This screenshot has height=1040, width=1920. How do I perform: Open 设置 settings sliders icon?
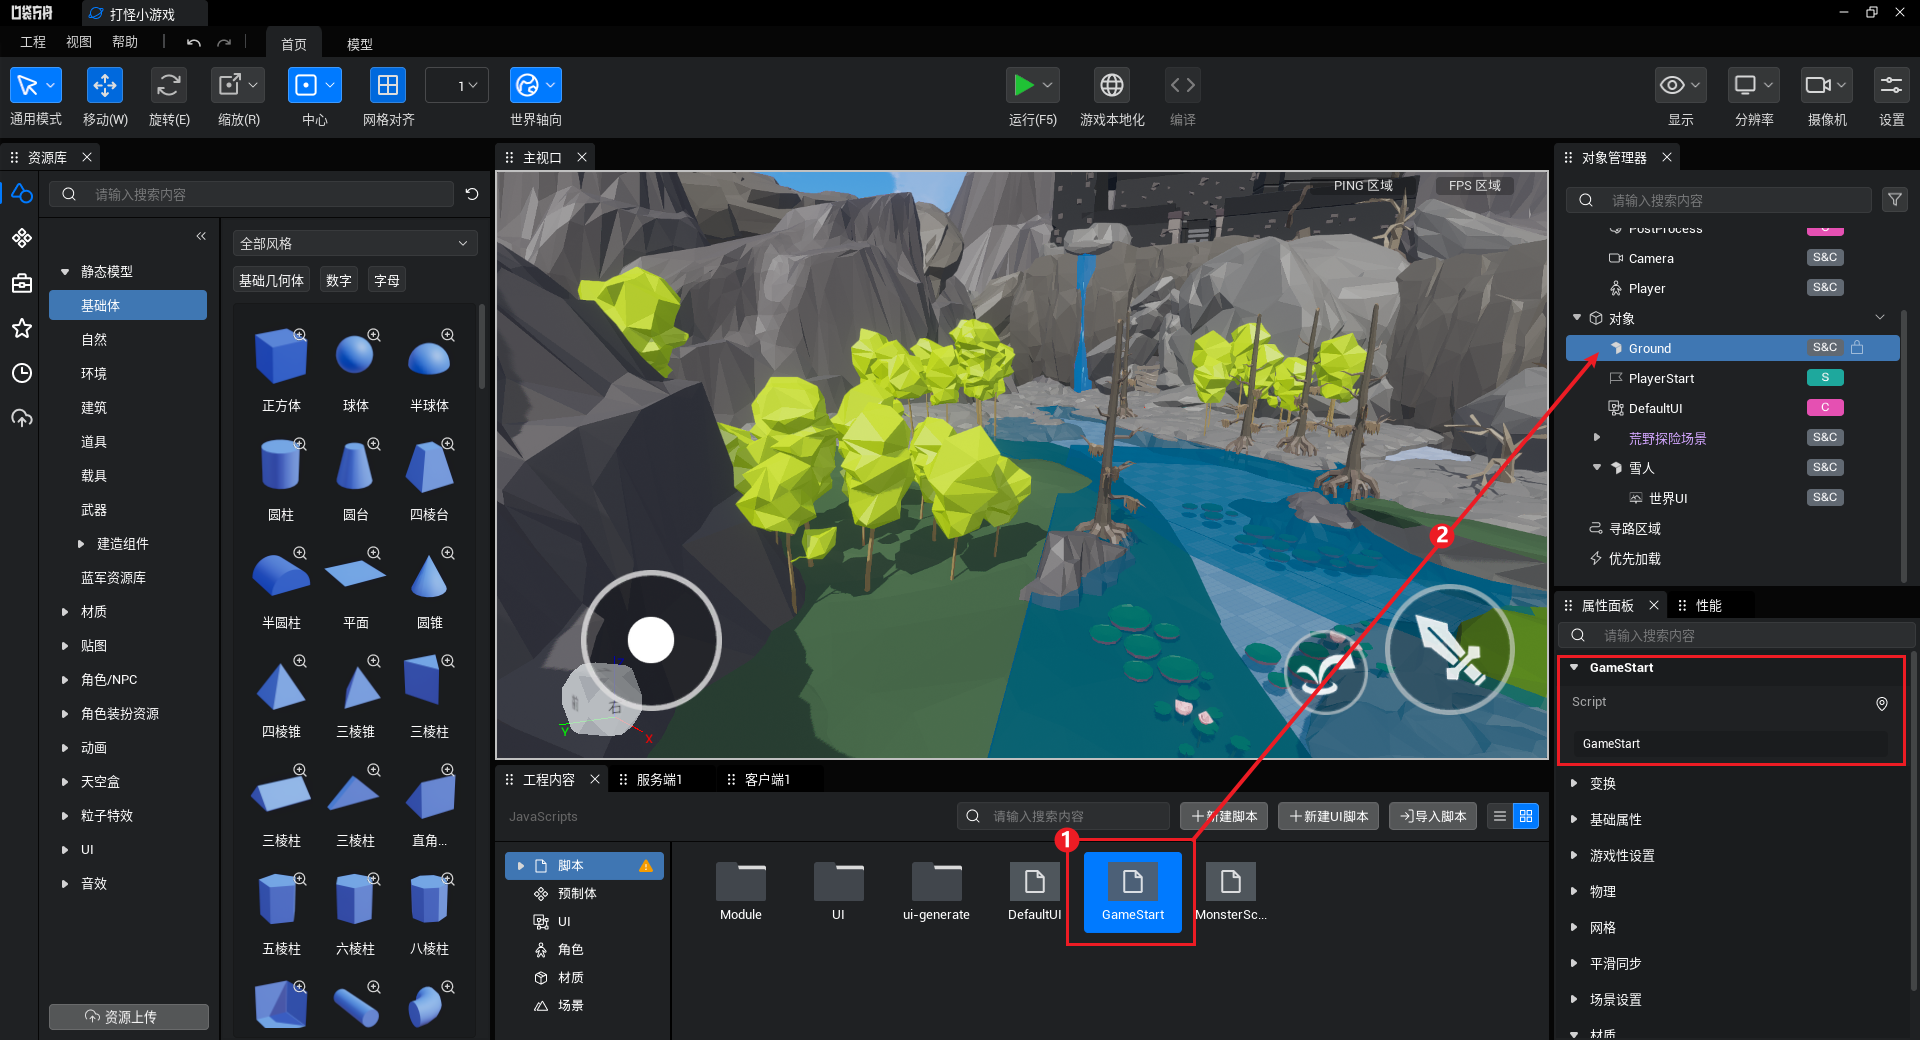[x=1891, y=86]
